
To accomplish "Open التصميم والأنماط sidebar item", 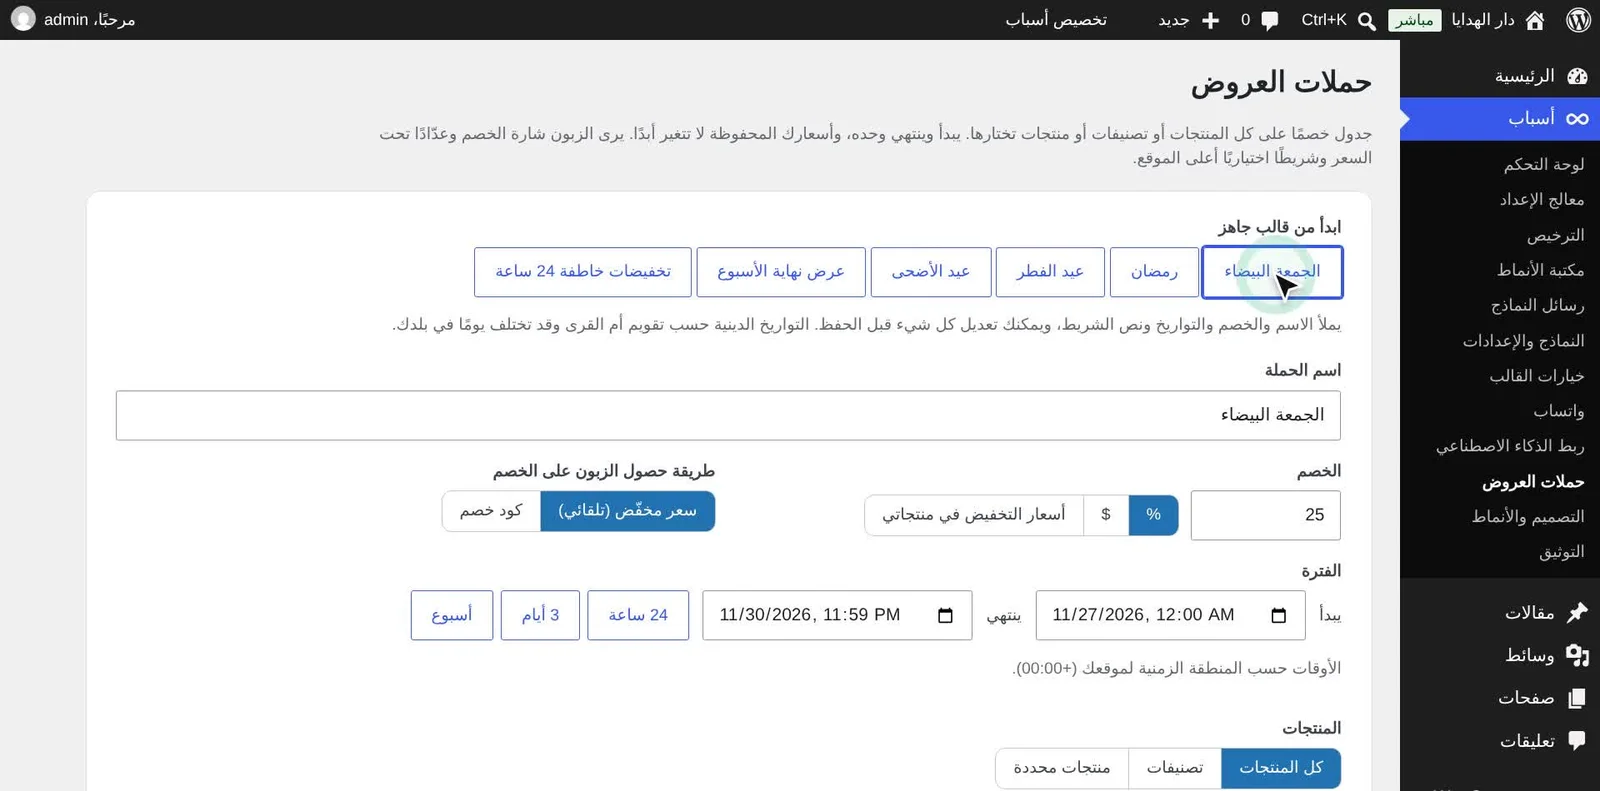I will click(x=1528, y=517).
